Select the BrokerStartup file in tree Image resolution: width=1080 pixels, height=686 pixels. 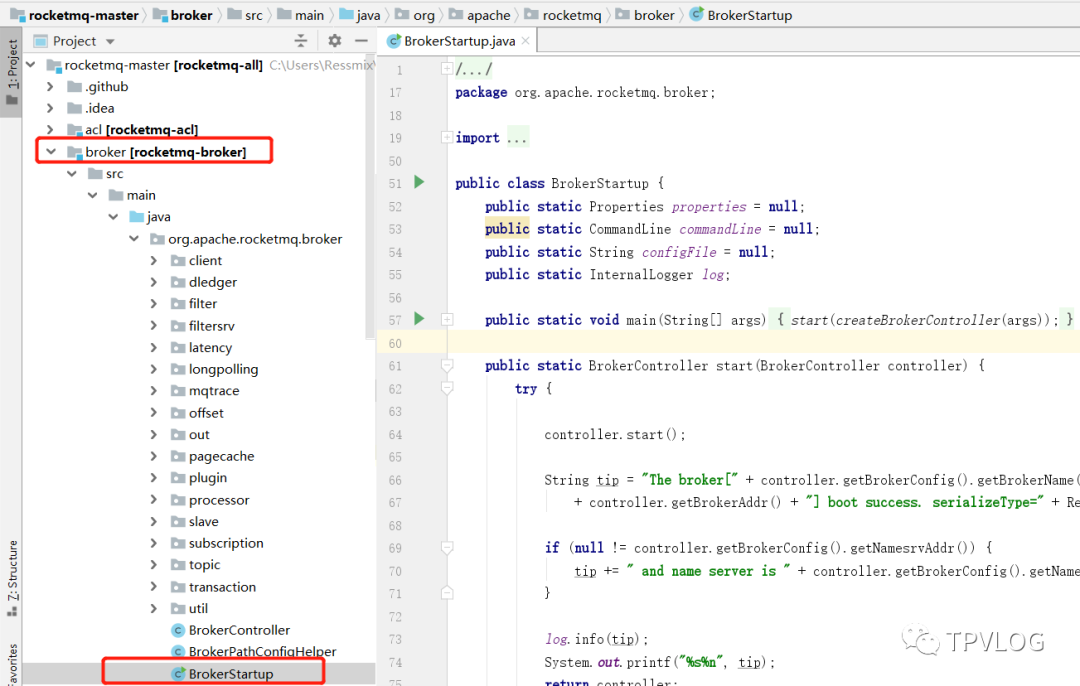[230, 674]
